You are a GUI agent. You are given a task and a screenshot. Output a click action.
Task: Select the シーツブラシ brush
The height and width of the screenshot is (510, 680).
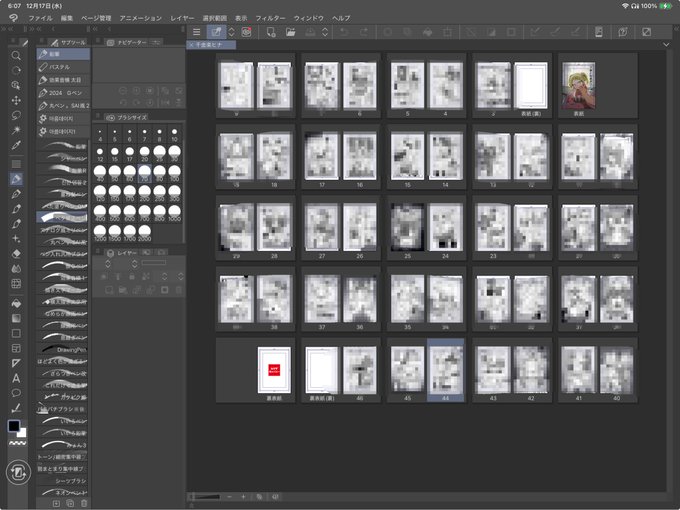[x=63, y=481]
